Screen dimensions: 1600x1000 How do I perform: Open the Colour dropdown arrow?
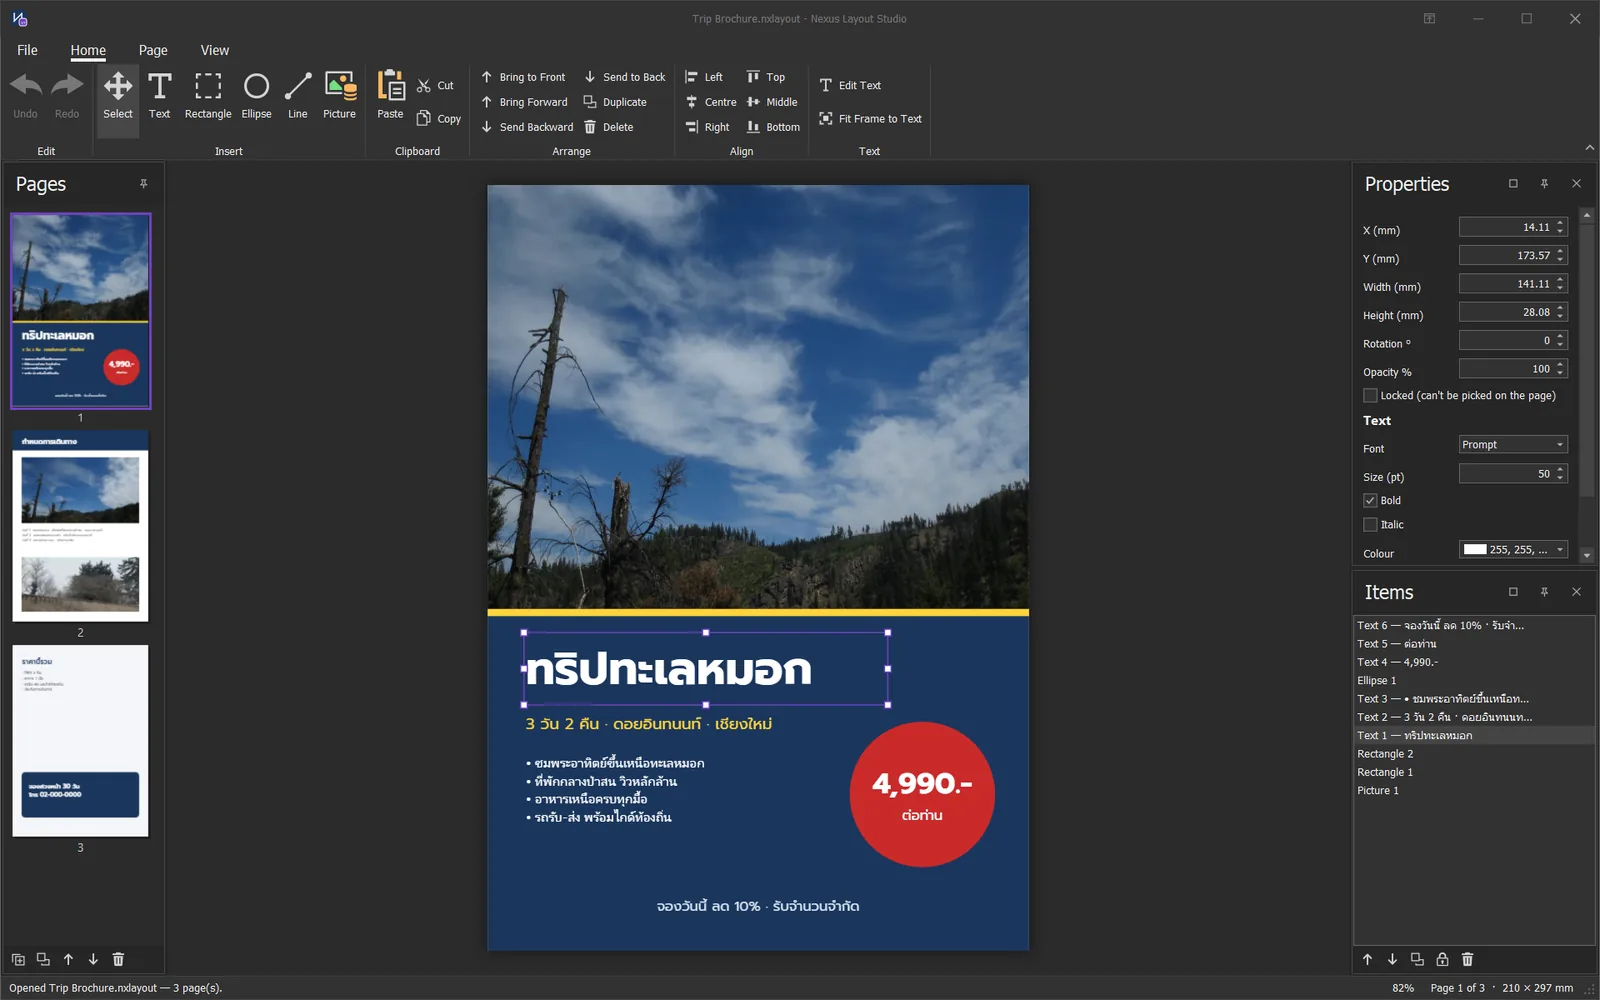1559,550
